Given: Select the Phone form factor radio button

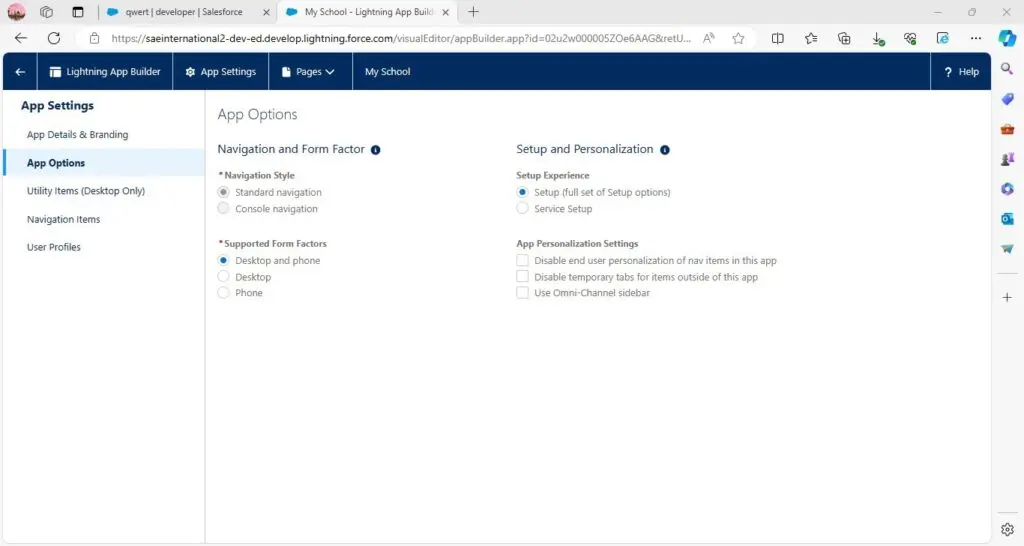Looking at the screenshot, I should 224,293.
